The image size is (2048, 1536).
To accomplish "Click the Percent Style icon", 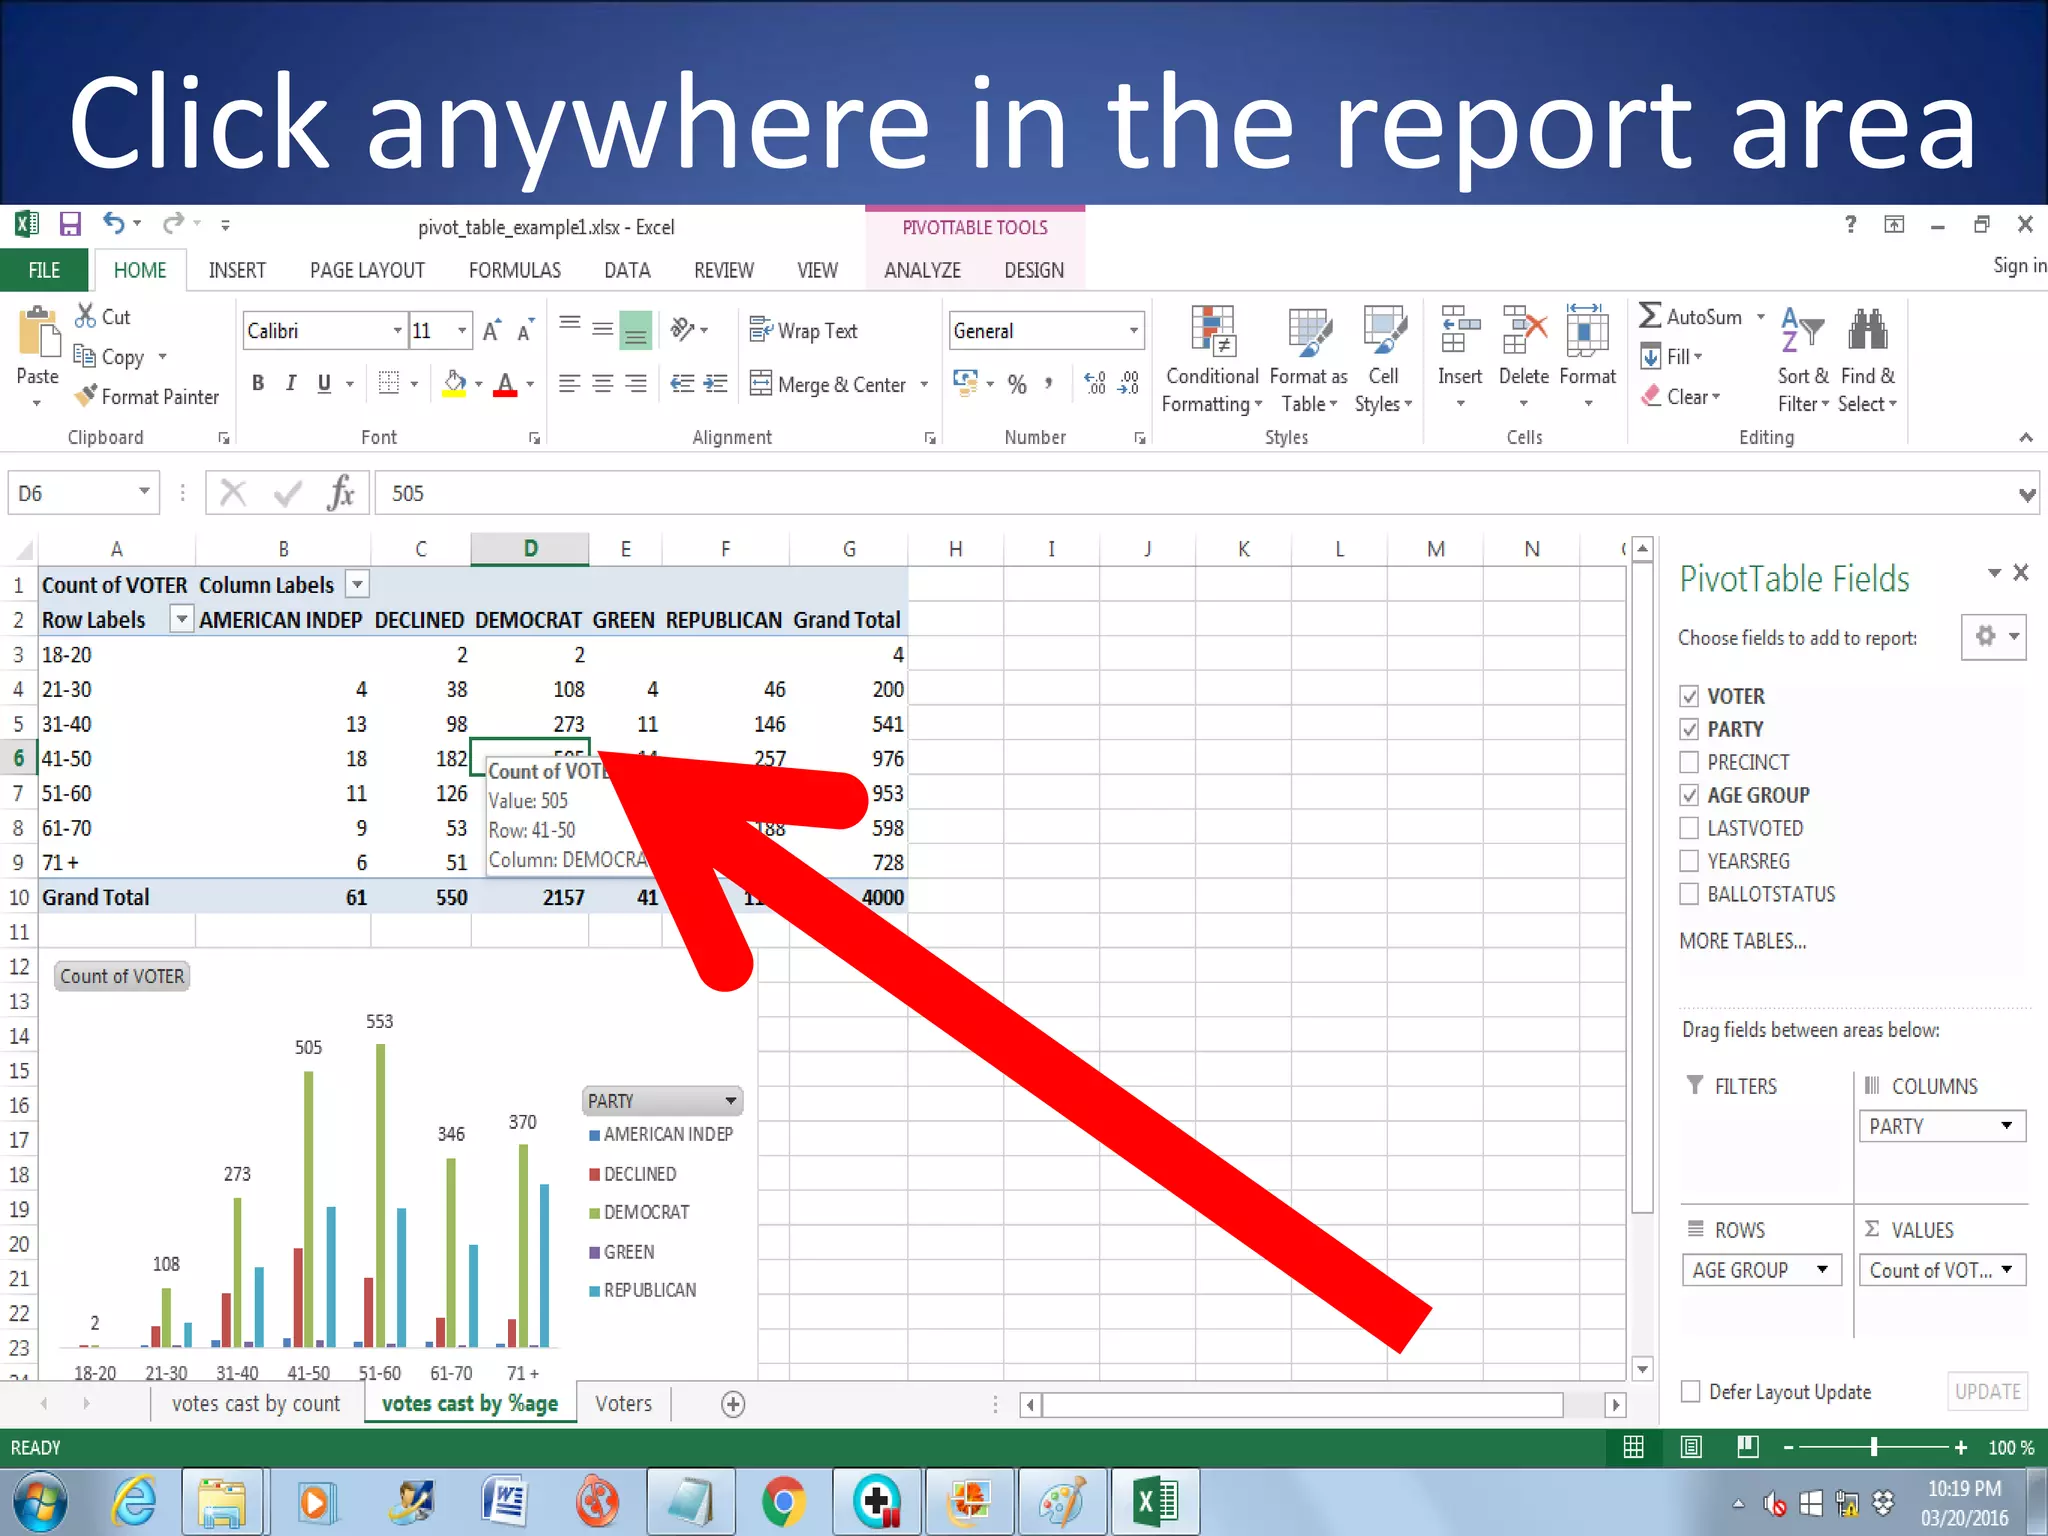I will [1017, 384].
